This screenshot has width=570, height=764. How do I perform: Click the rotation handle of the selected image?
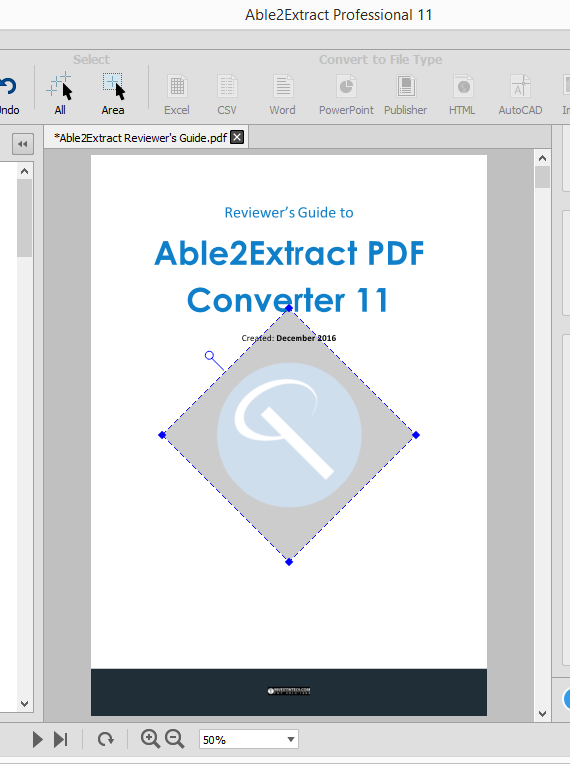tap(209, 356)
